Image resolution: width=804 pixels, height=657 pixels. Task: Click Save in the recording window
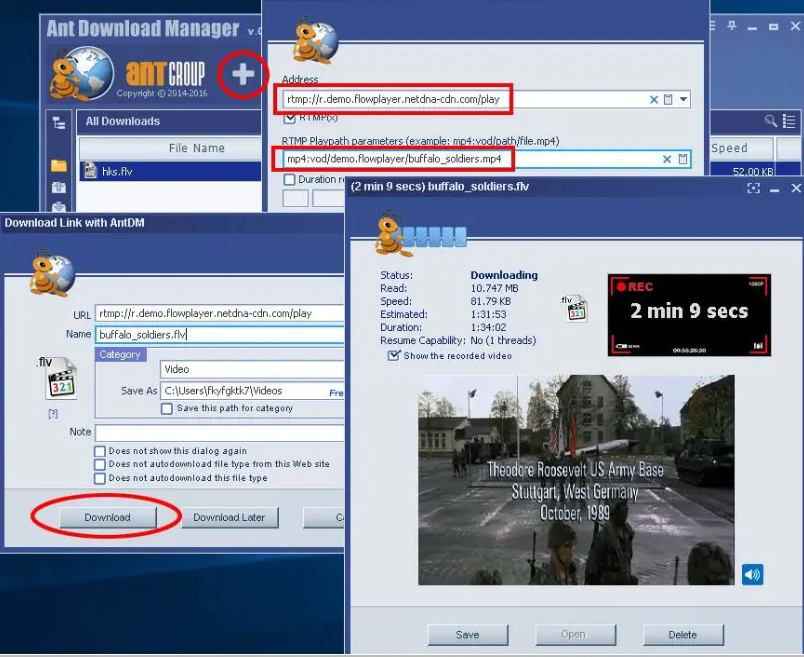(468, 635)
